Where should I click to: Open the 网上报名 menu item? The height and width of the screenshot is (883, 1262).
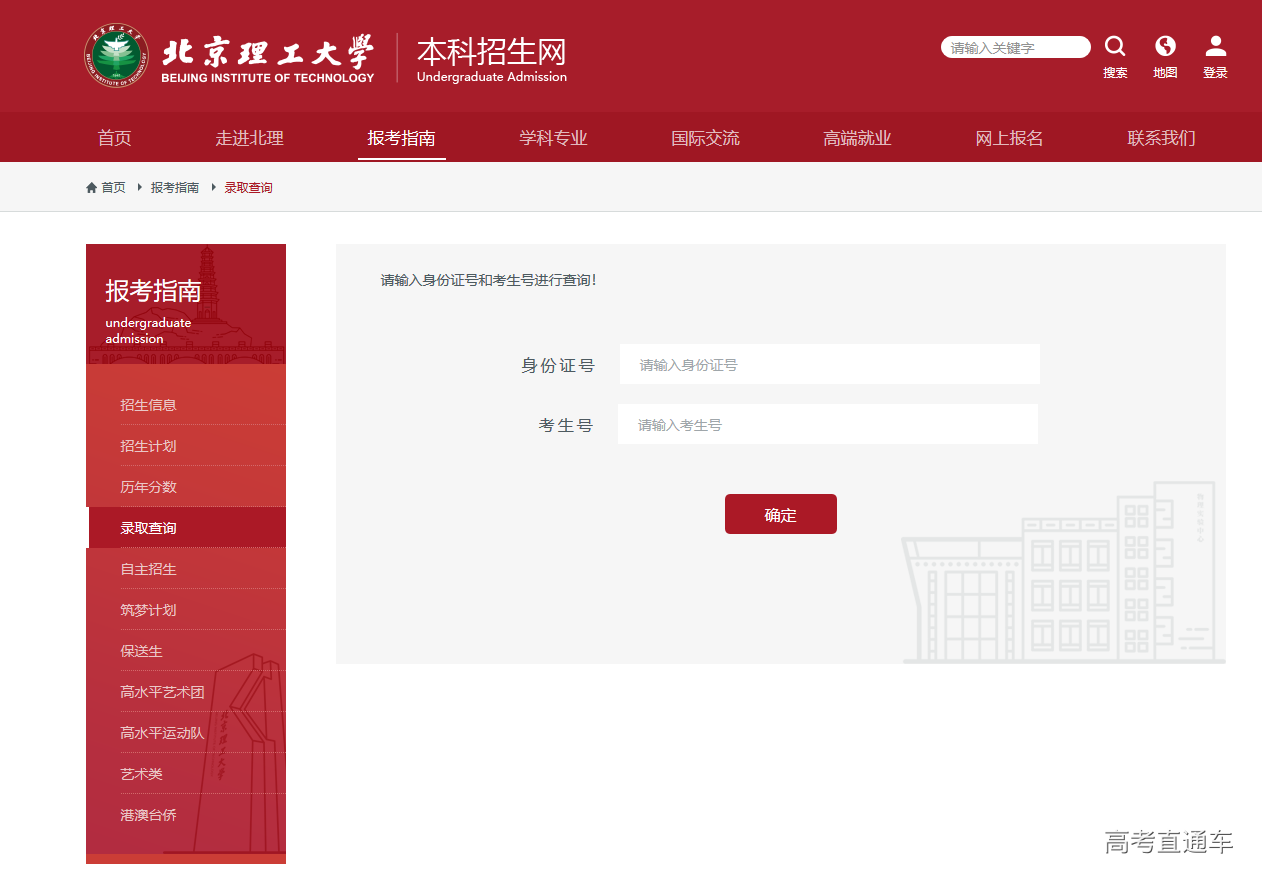(1010, 138)
